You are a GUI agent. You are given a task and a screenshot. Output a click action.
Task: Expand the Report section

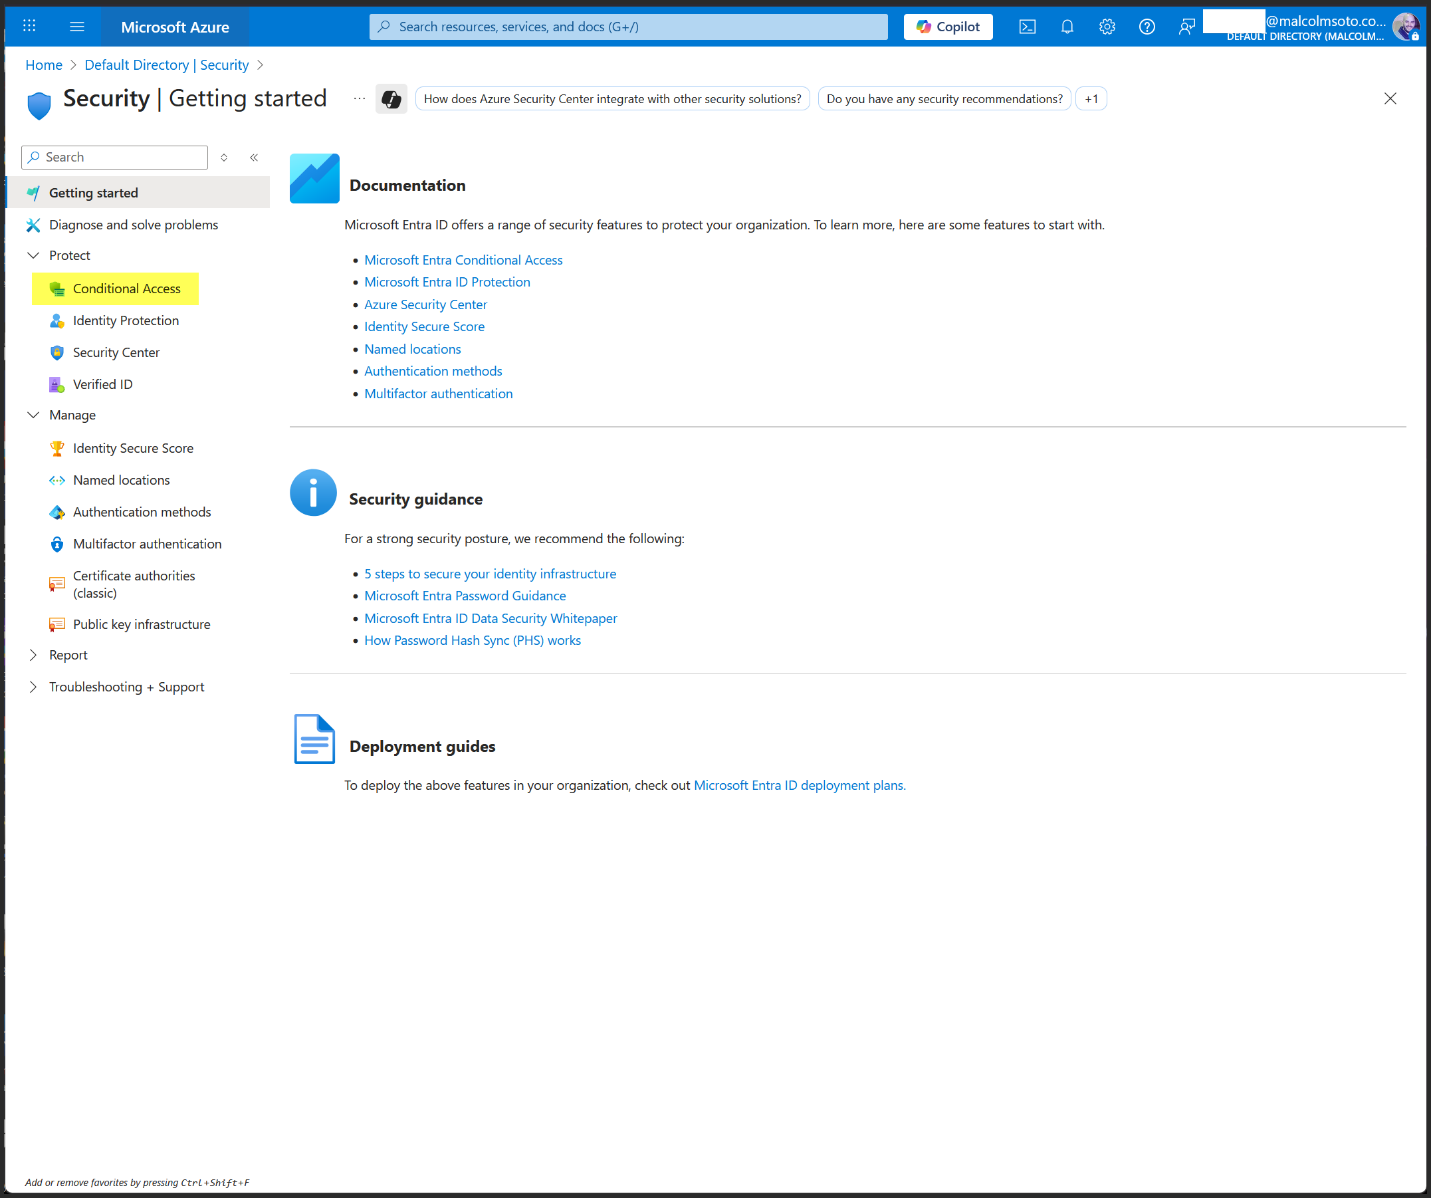[33, 655]
